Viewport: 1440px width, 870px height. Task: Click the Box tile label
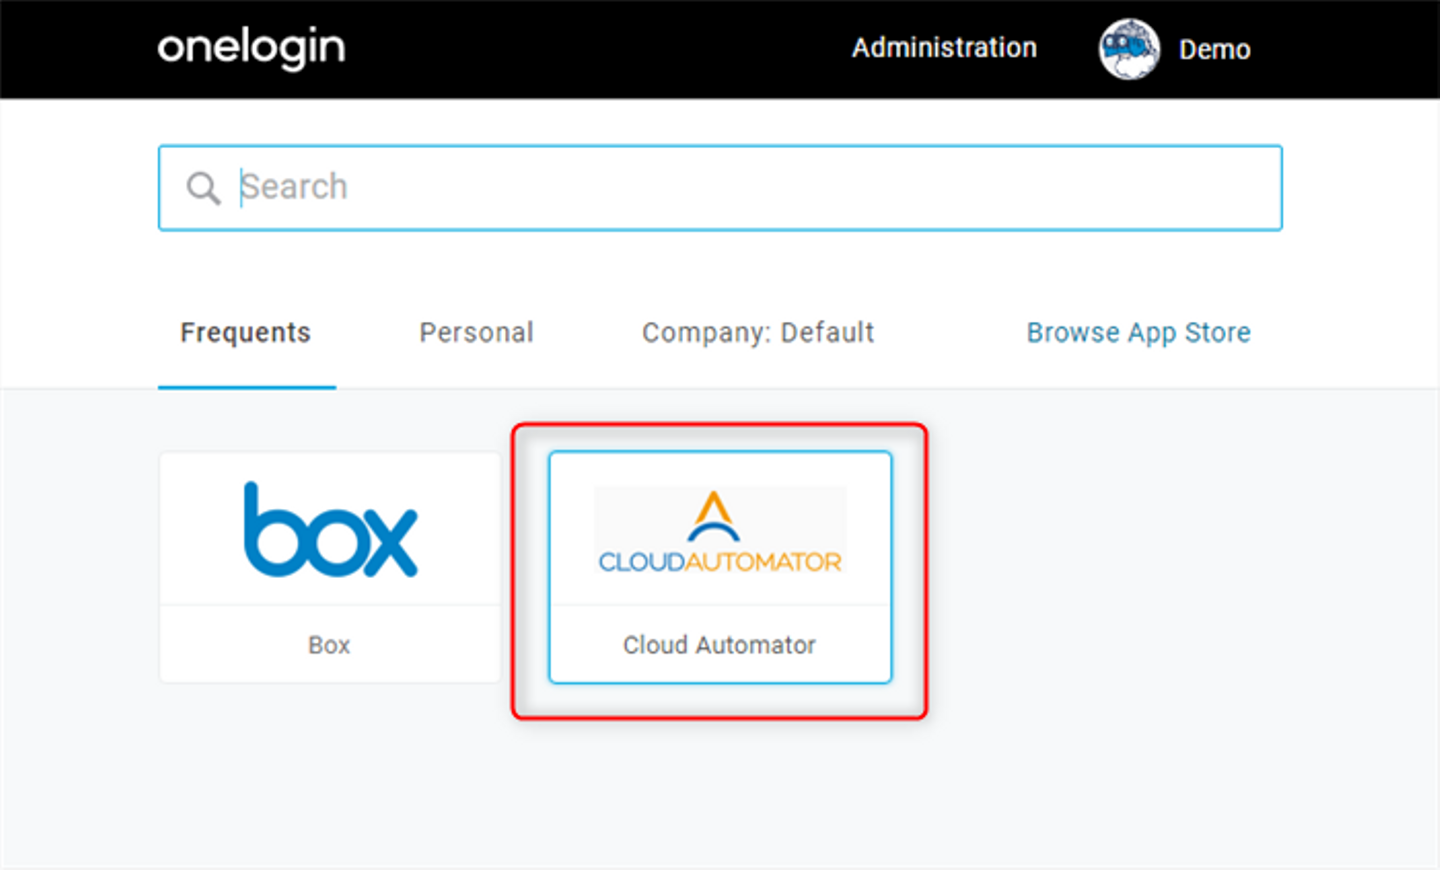click(x=329, y=645)
